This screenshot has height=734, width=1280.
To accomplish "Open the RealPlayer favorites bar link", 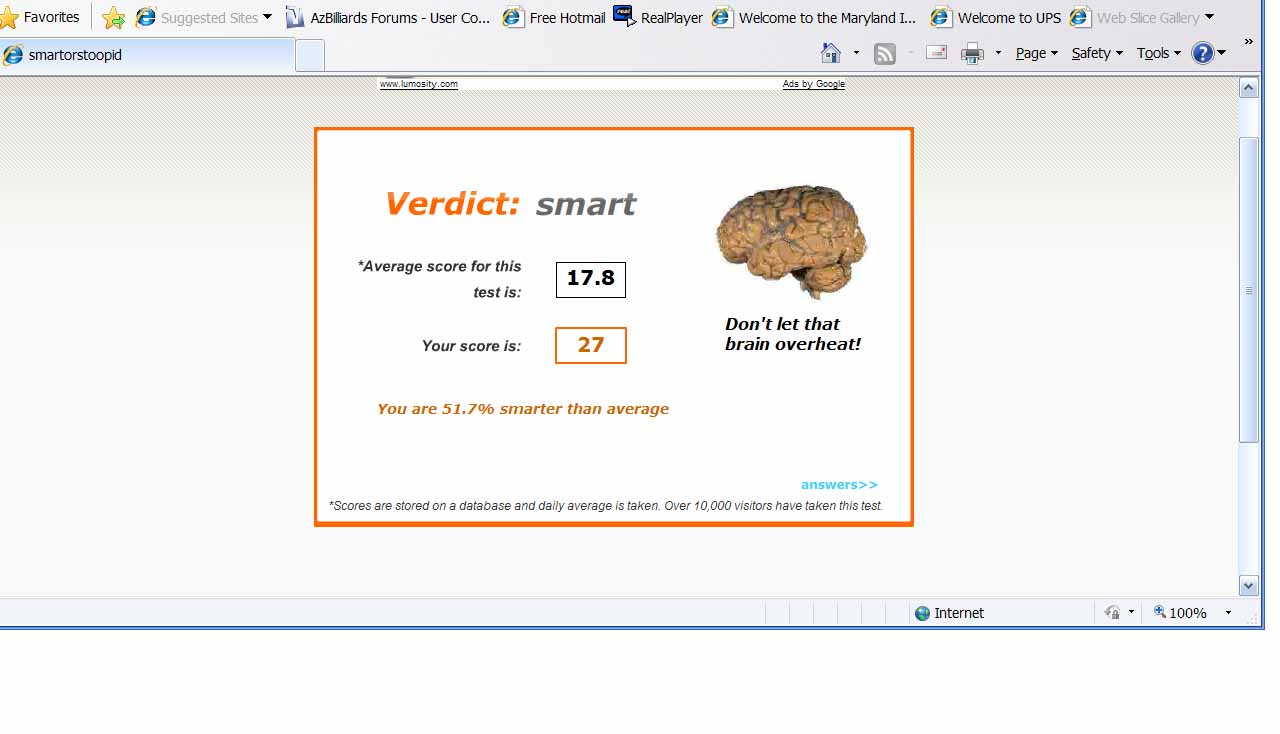I will 658,18.
